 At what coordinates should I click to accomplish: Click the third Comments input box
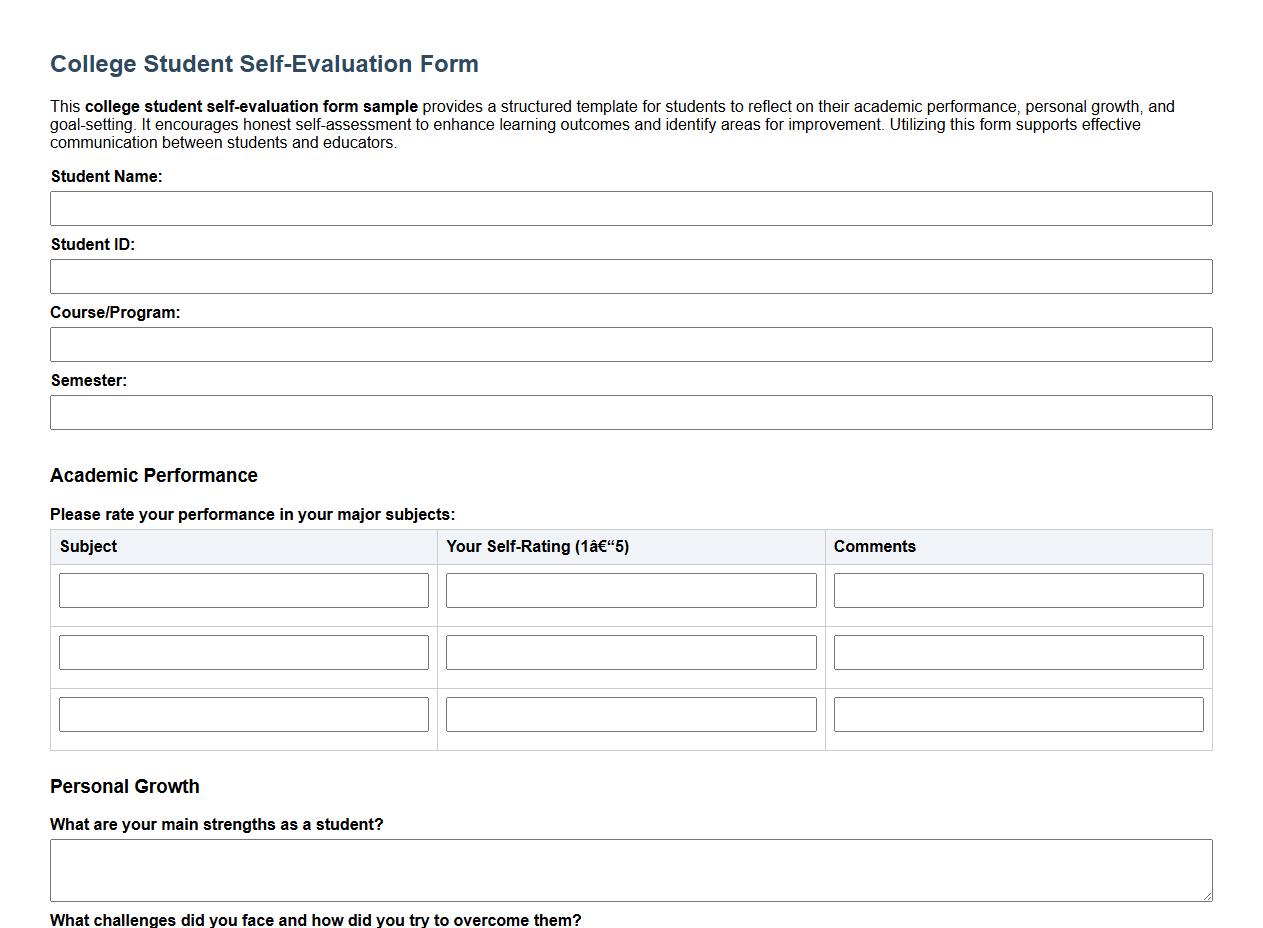[1018, 714]
